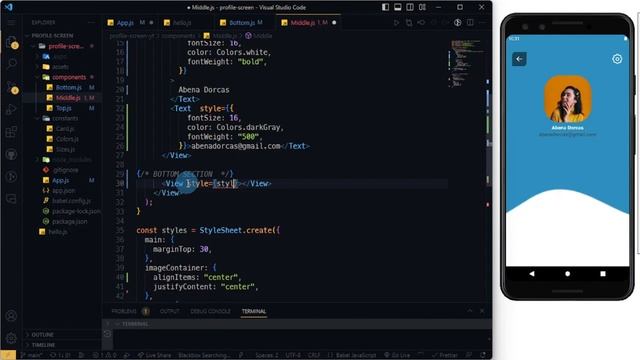Open the GitHub view in the activity bar
640x360 pixels.
click(x=11, y=154)
